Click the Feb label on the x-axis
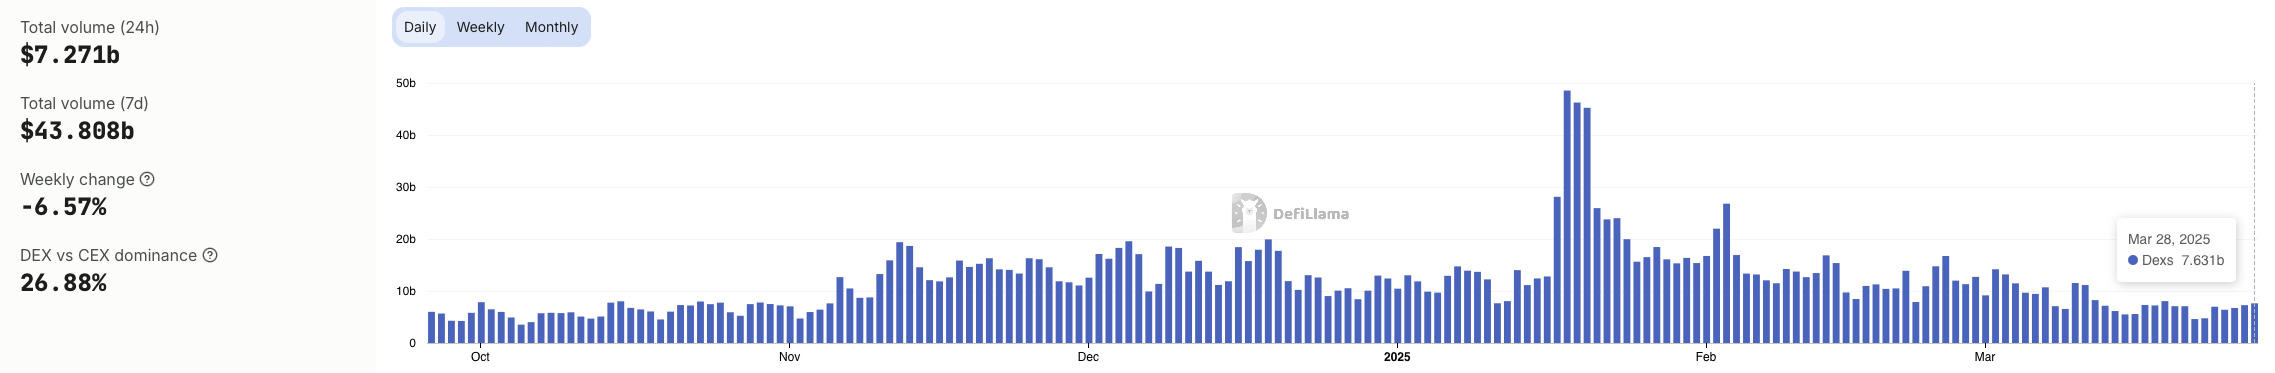The image size is (2275, 373). (x=1706, y=357)
